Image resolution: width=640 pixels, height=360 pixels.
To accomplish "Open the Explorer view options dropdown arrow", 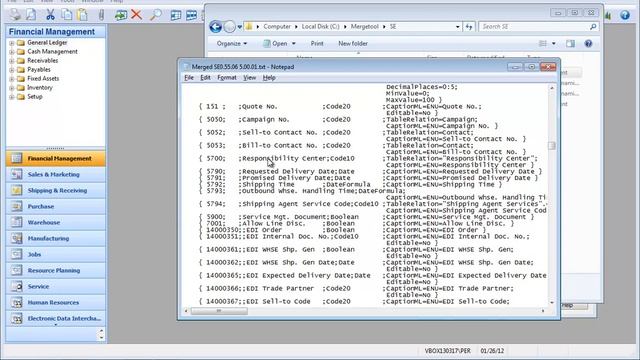I will pyautogui.click(x=554, y=43).
